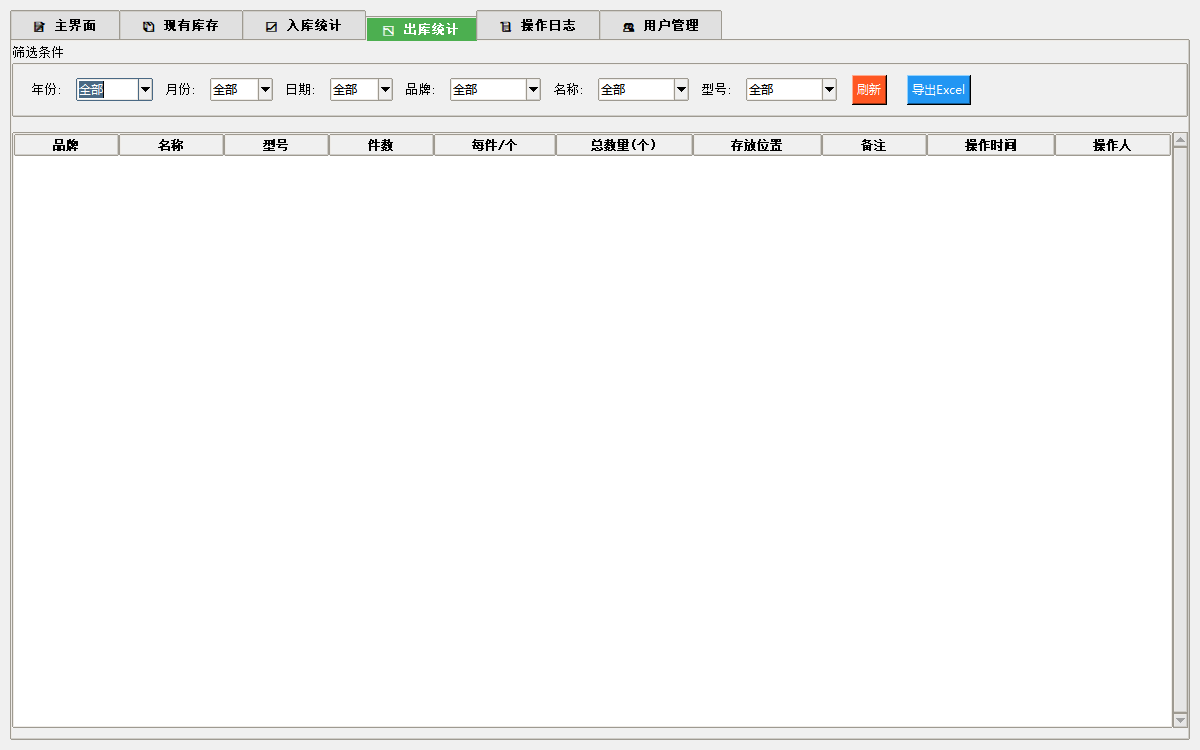Expand the 型号 filter dropdown
The height and width of the screenshot is (750, 1200).
[x=829, y=90]
